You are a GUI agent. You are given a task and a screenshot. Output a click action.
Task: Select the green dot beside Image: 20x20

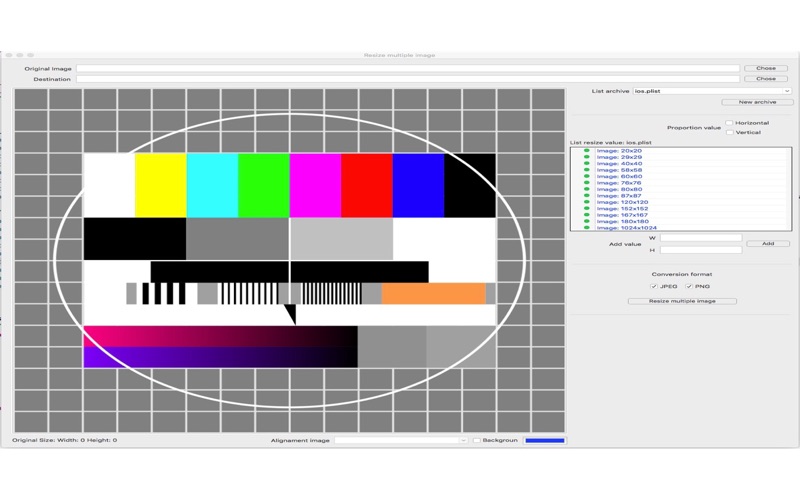[x=586, y=151]
